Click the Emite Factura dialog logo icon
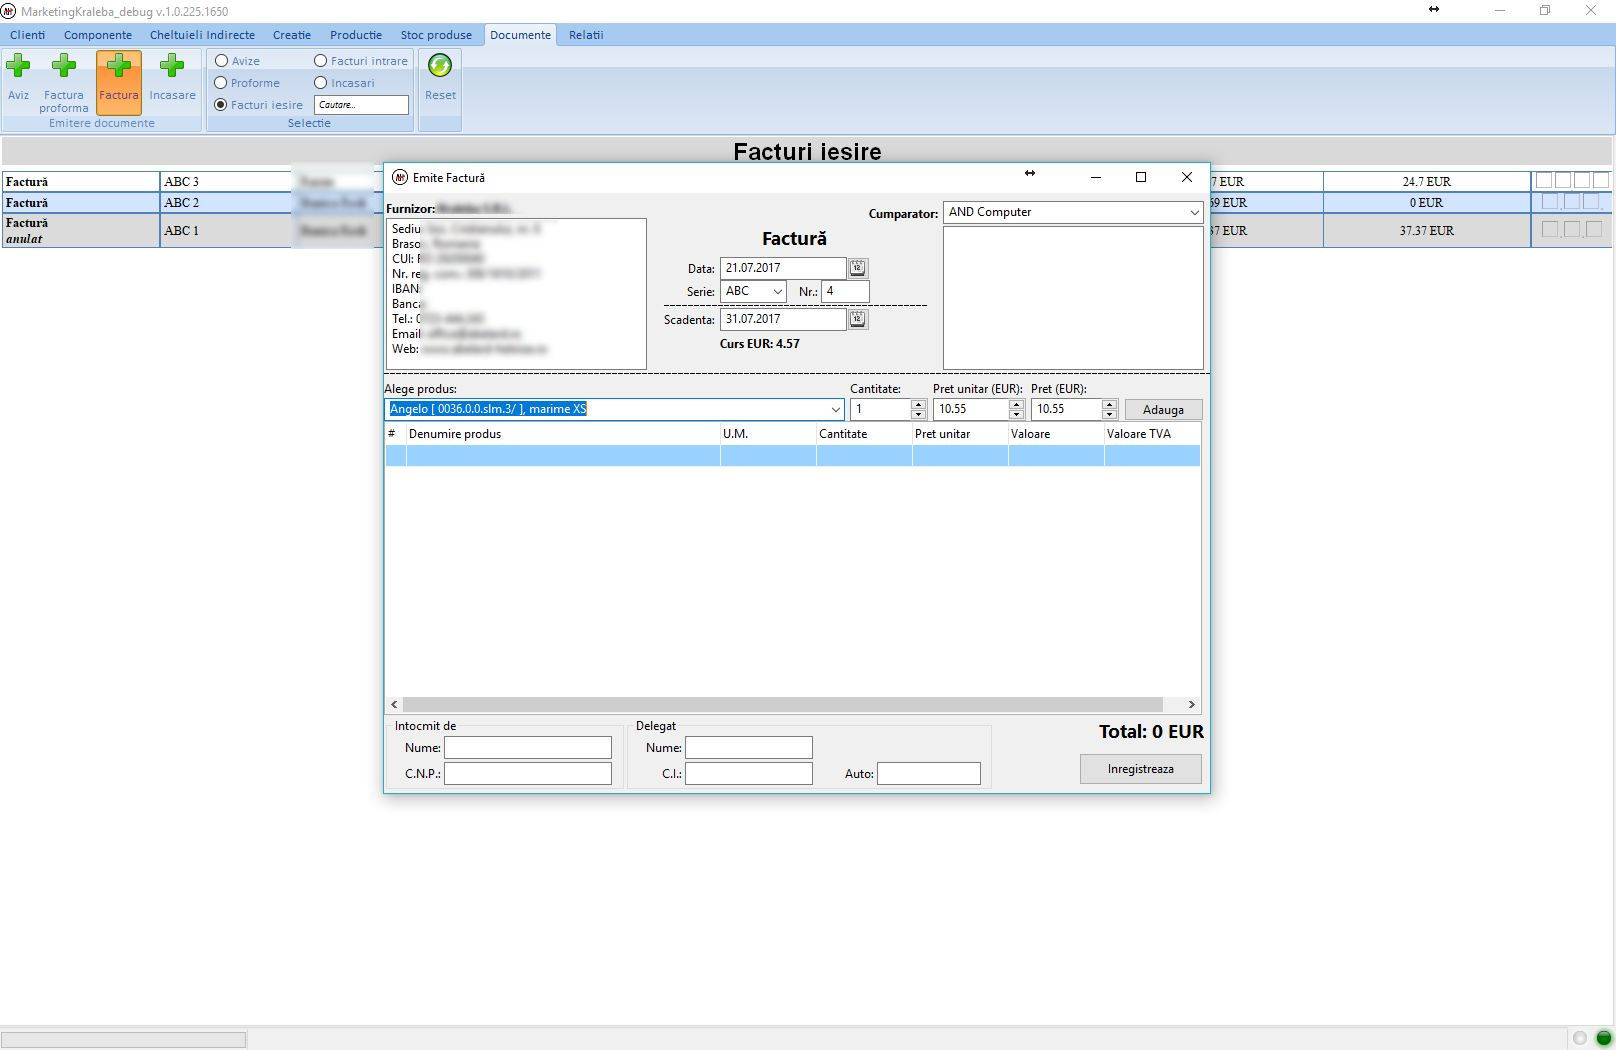This screenshot has width=1616, height=1050. click(400, 177)
